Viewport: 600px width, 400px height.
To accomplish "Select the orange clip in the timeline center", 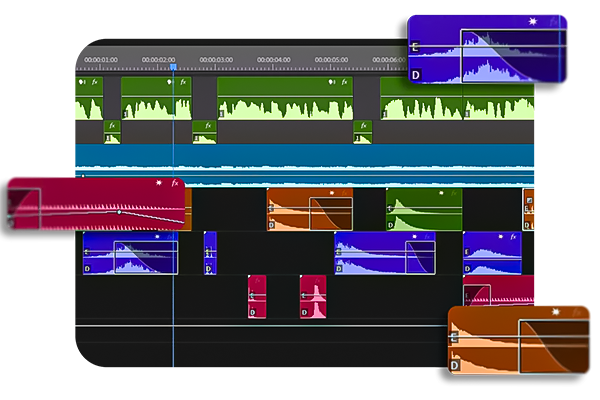I will pos(309,210).
